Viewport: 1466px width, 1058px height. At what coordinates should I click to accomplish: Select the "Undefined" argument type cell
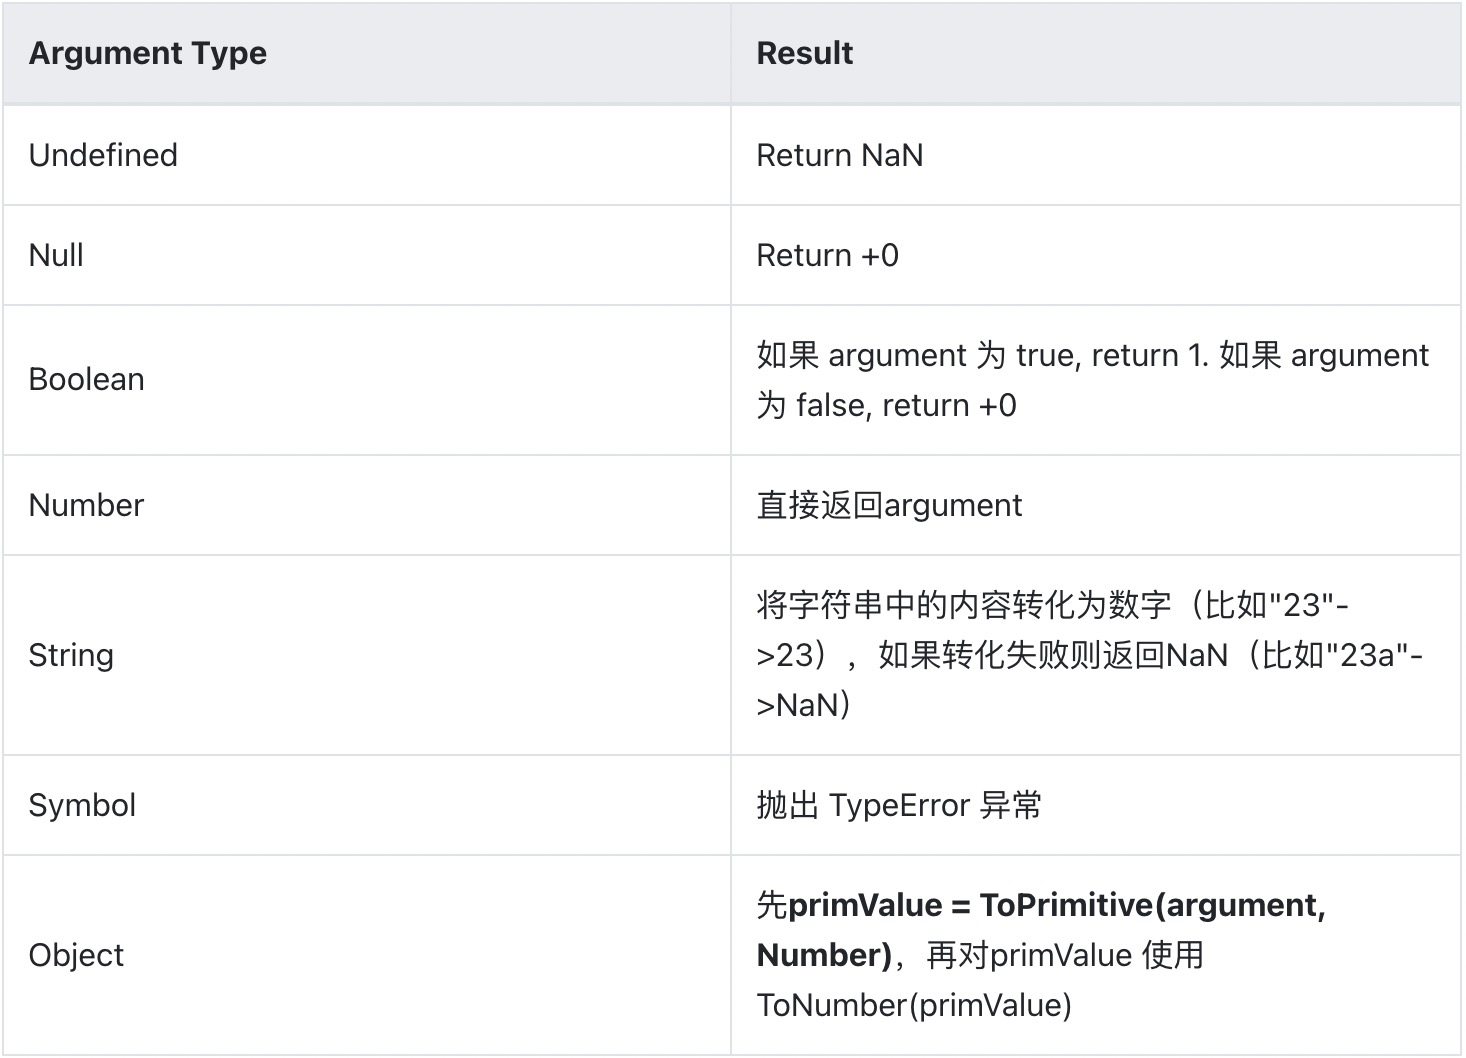pos(103,156)
